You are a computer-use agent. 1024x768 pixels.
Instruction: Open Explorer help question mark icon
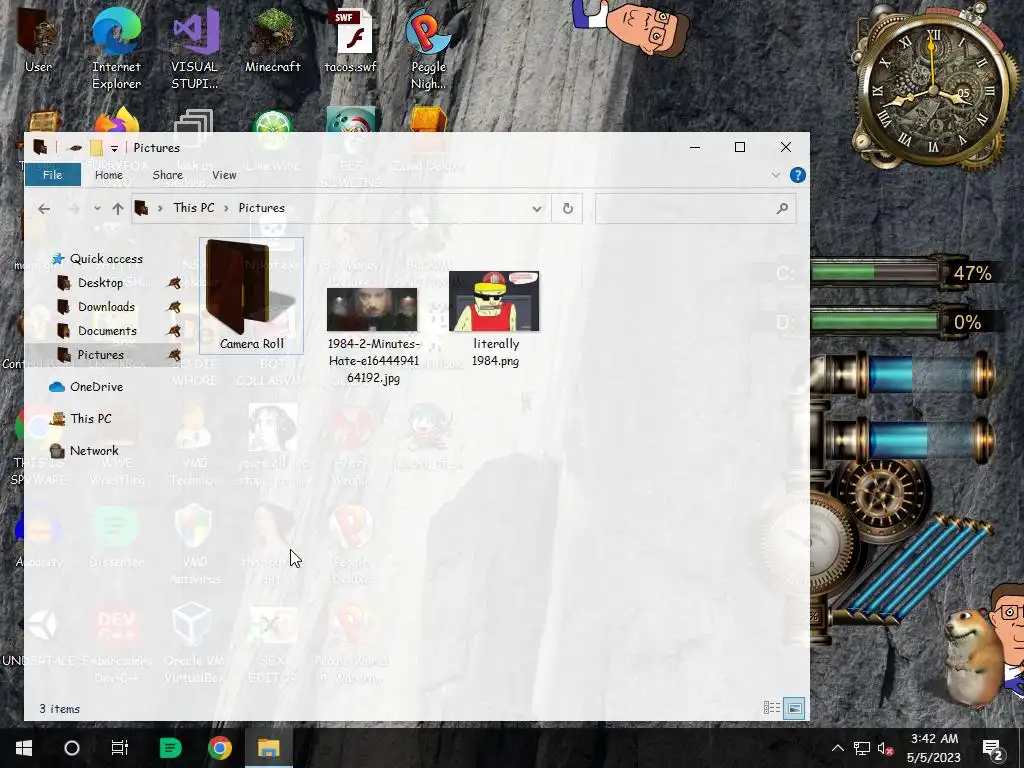click(797, 175)
